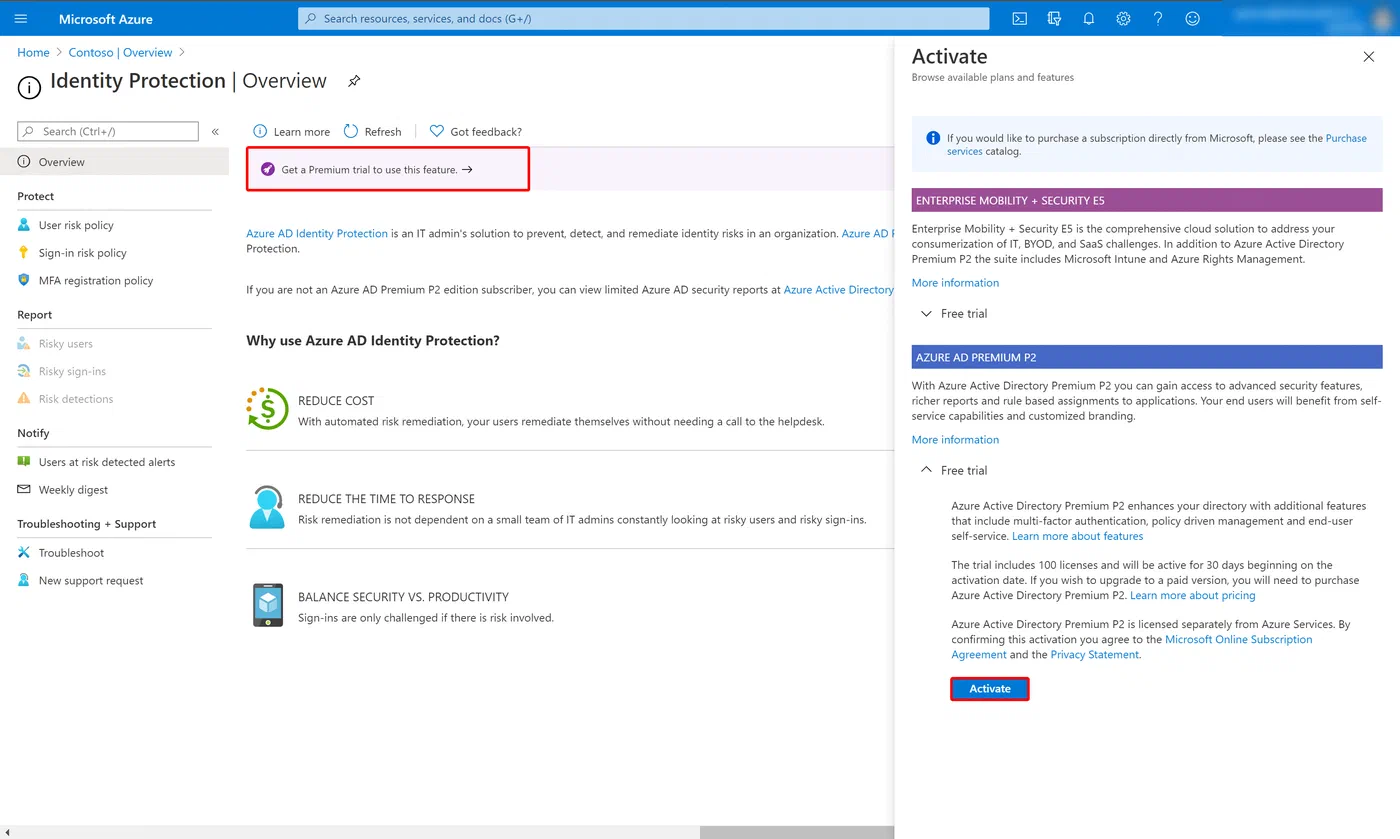Open Purchase services catalog link

[1346, 138]
